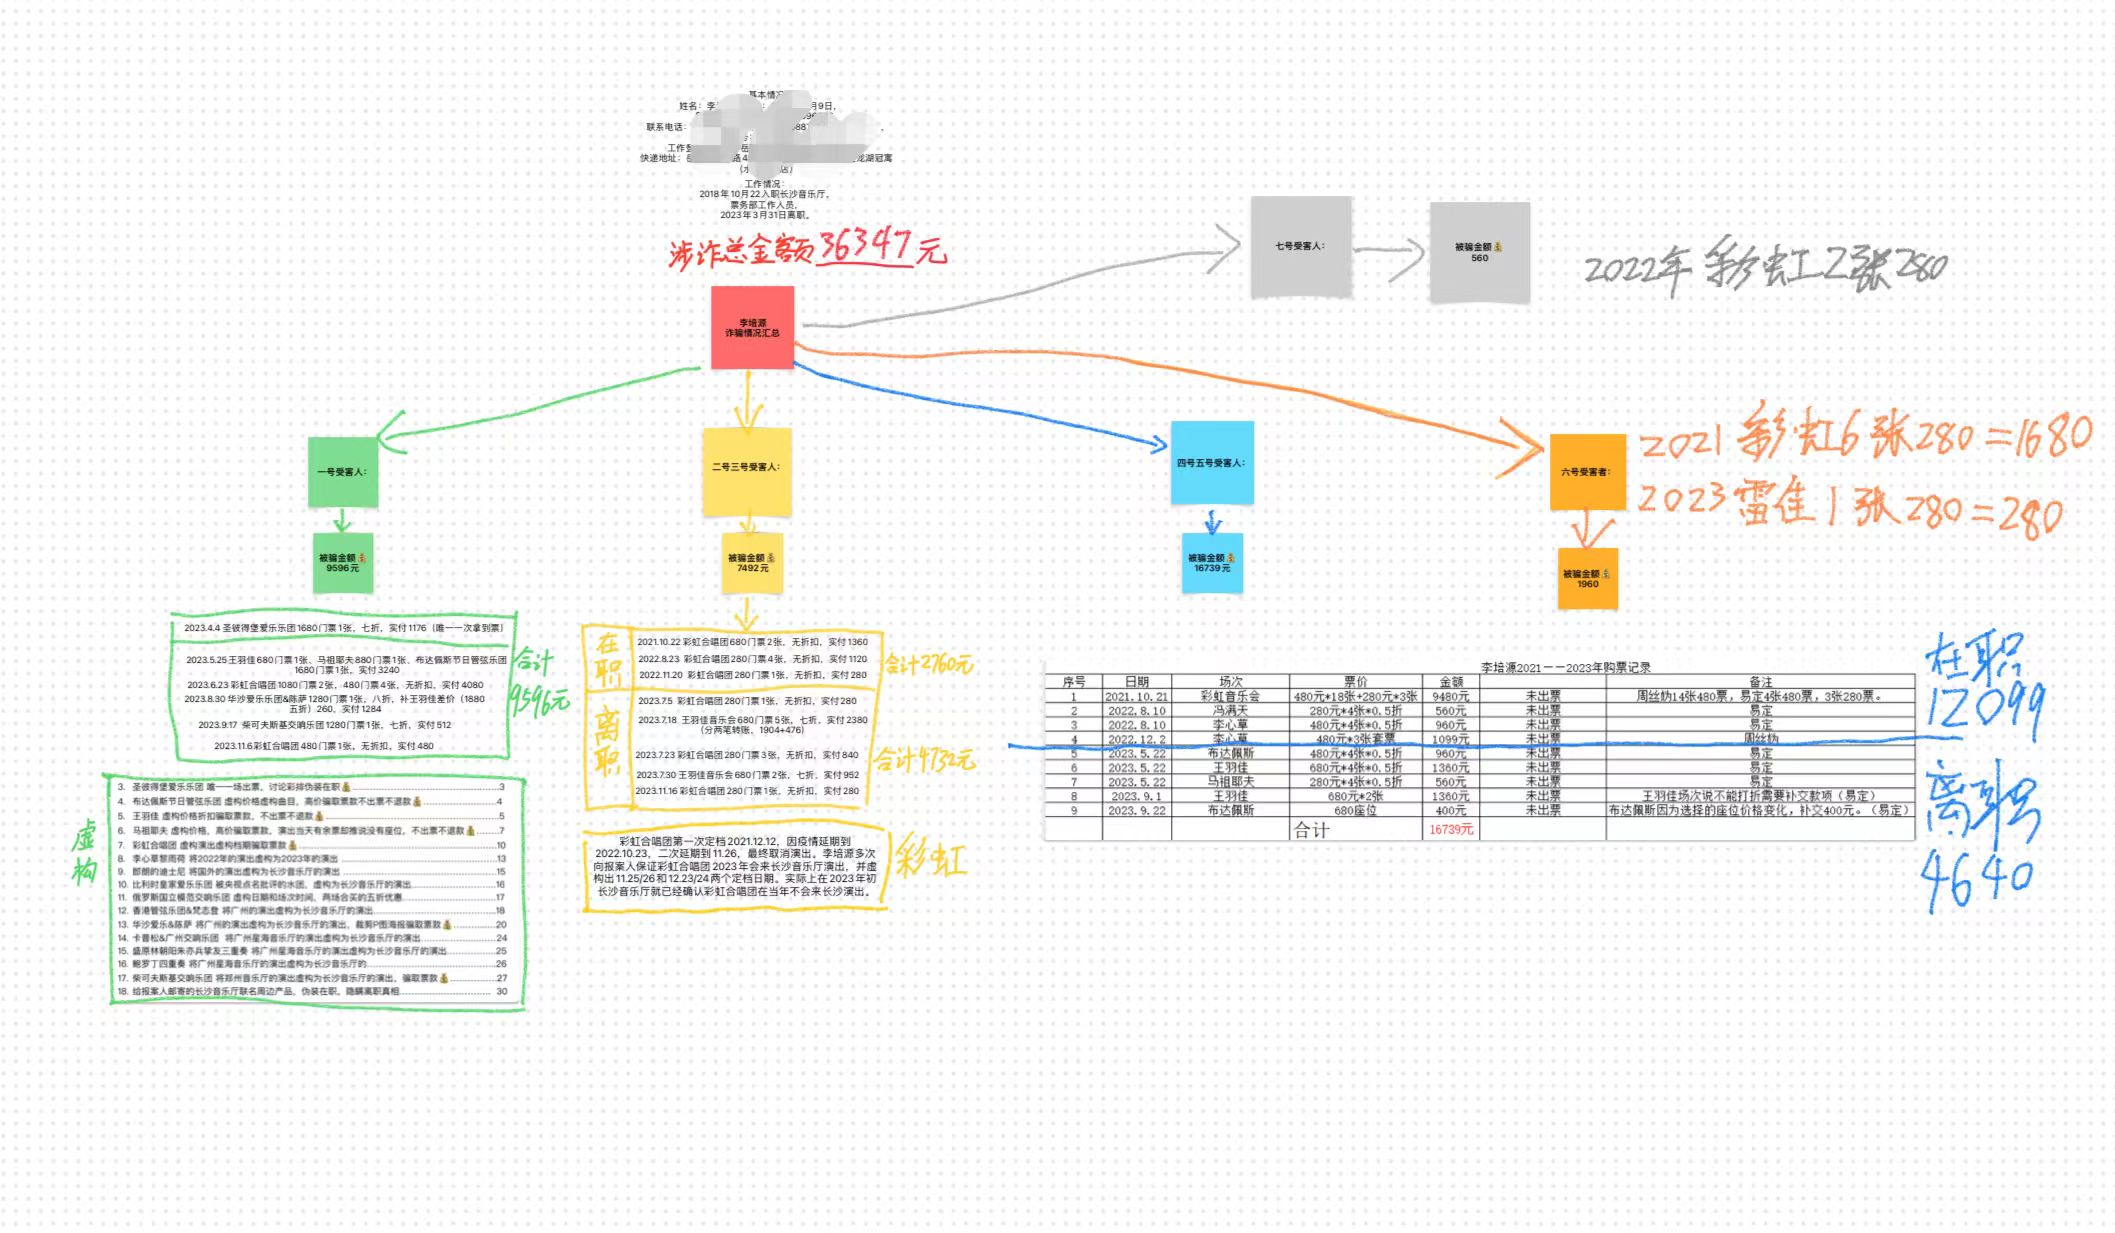Viewport: 2115px width, 1233px height.
Task: Select the yellow '二号三号受害人:' sticky note
Action: (x=746, y=471)
